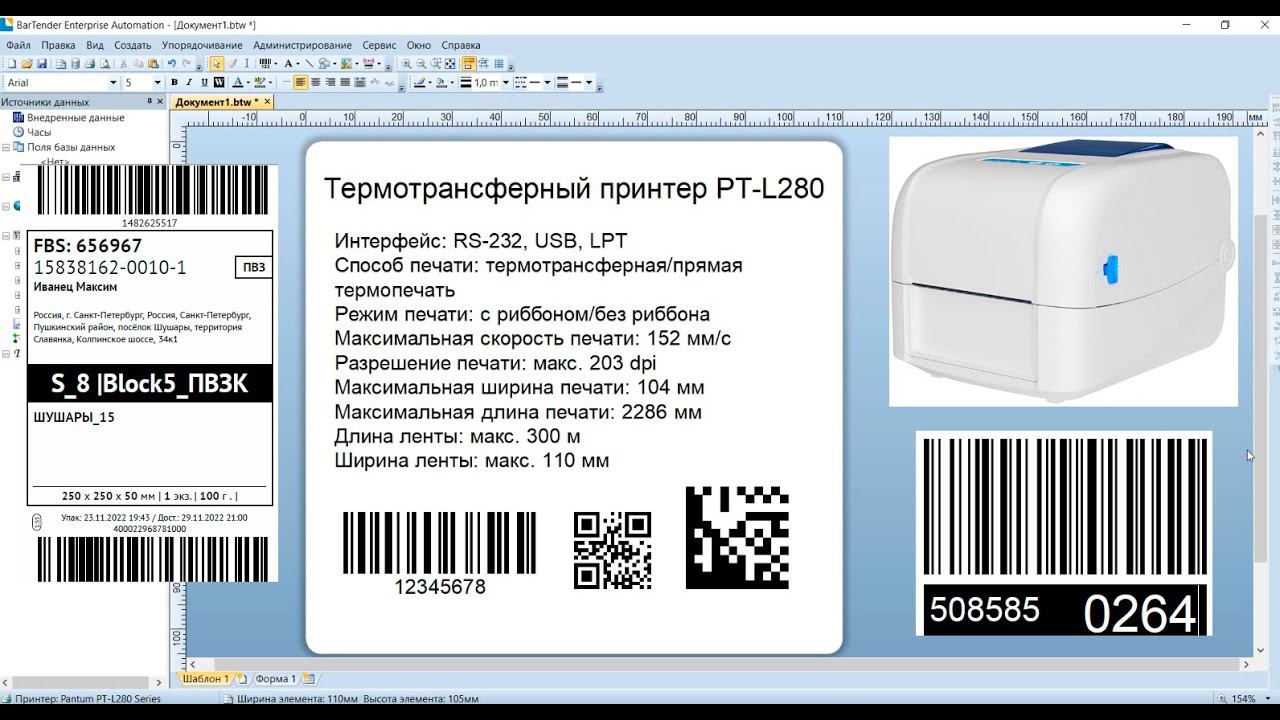The image size is (1280, 720).
Task: Cut selection with the scissors icon
Action: click(123, 63)
